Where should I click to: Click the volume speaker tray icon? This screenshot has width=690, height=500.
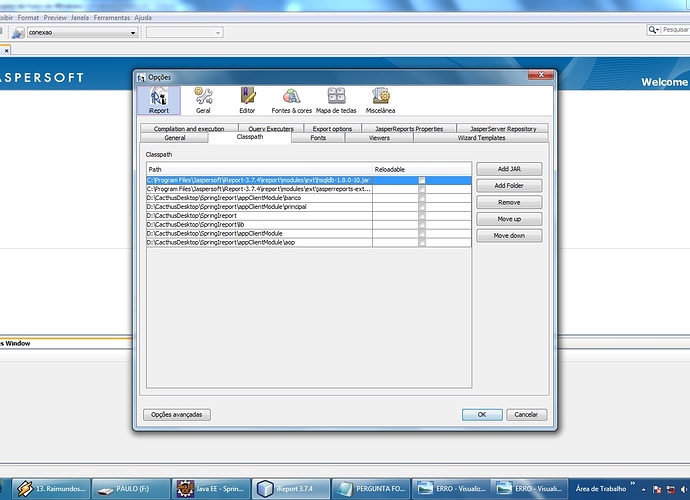[x=684, y=489]
